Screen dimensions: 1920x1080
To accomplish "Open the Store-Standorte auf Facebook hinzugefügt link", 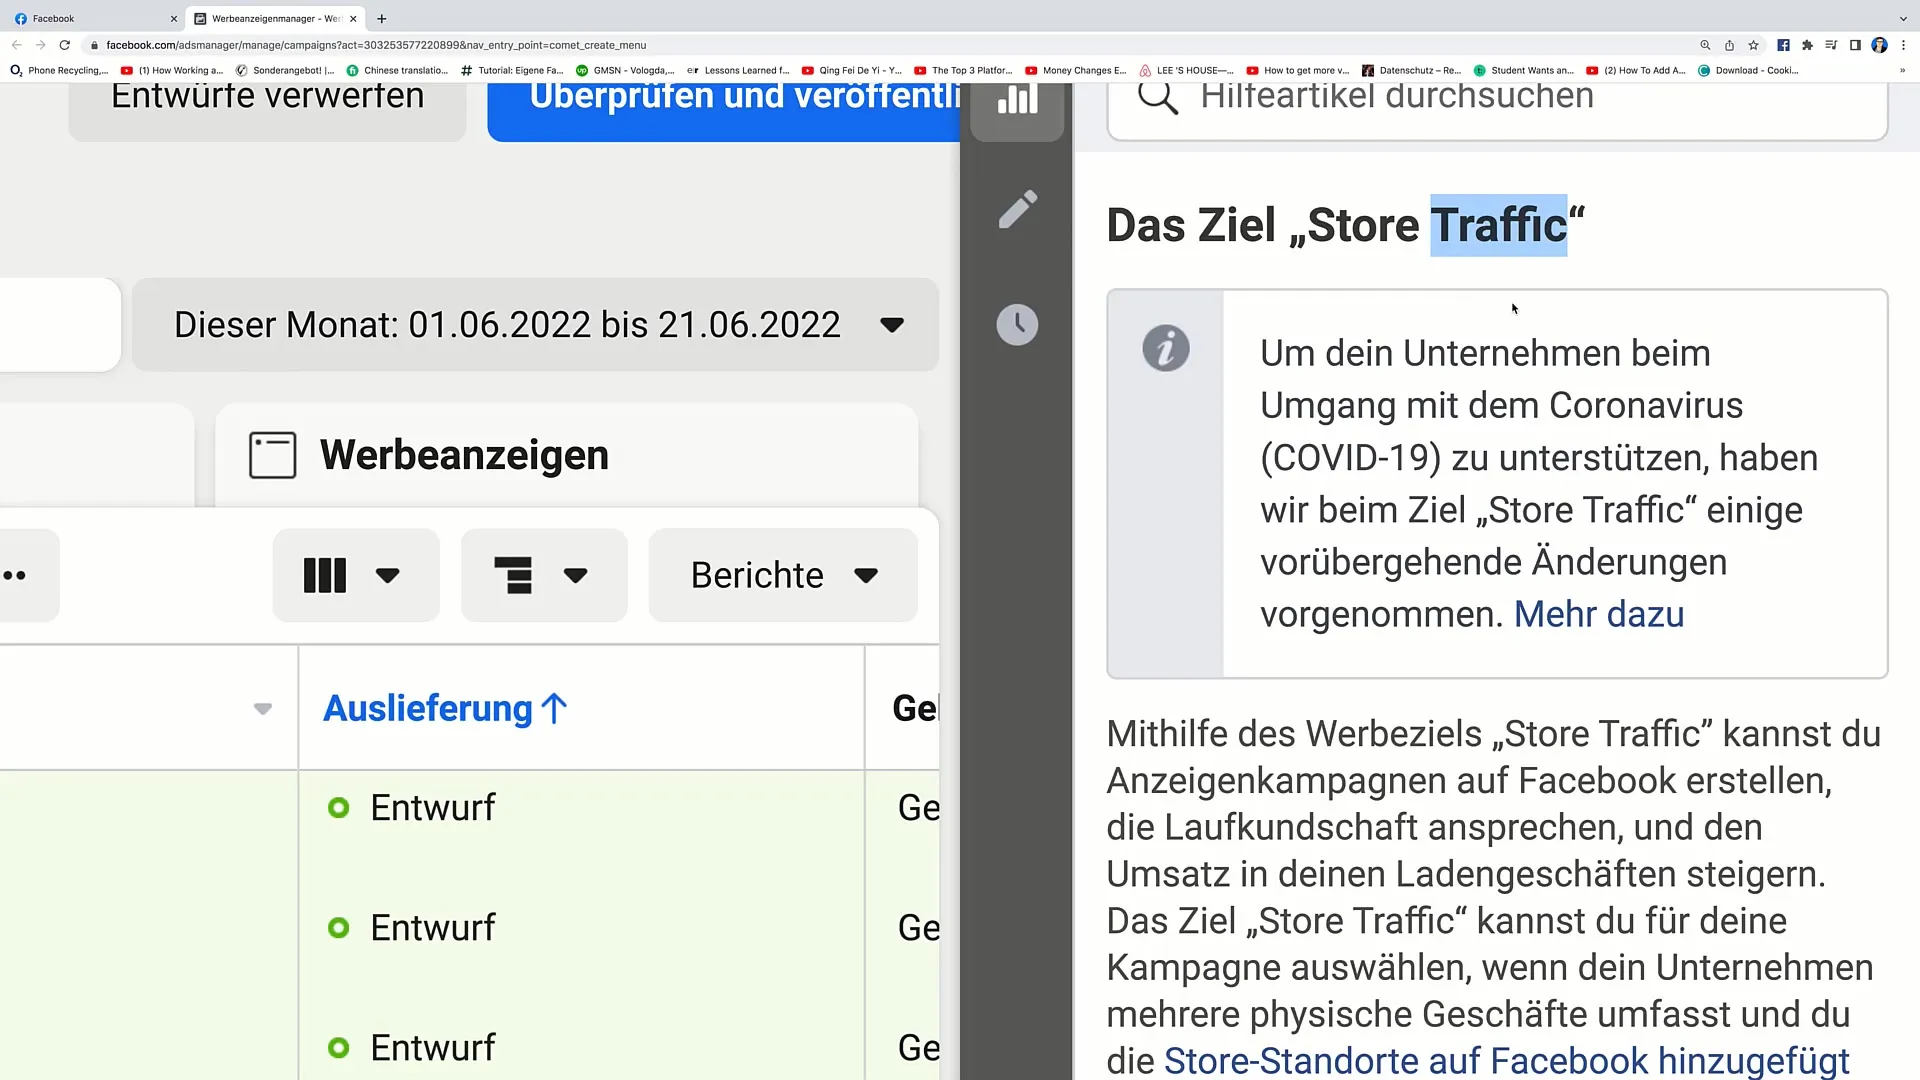I will (x=1507, y=1061).
